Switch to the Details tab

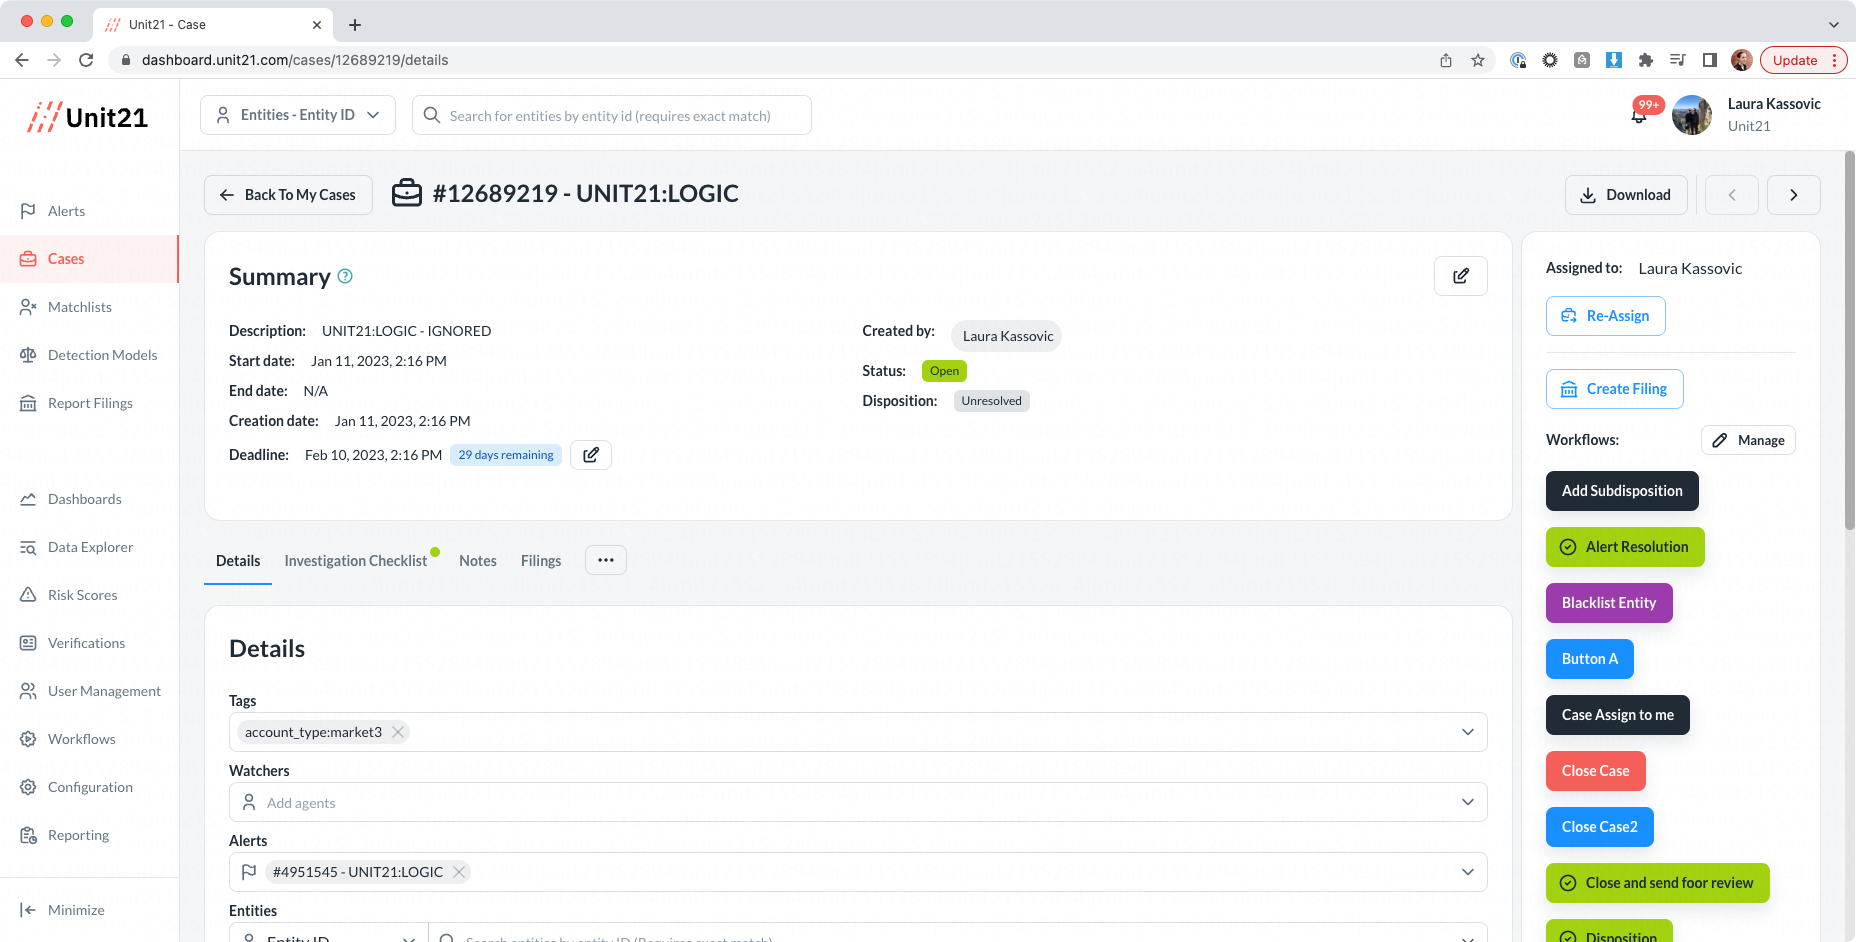(238, 561)
